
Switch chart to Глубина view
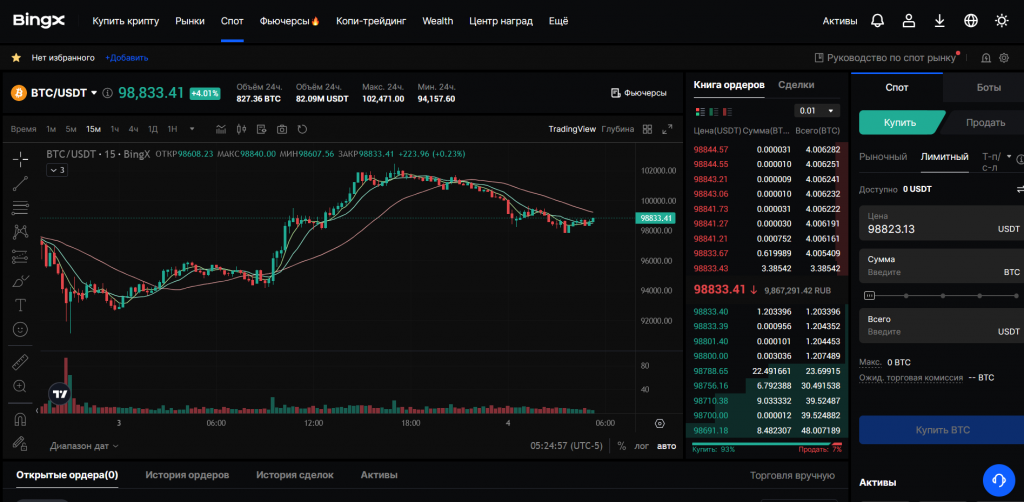coord(618,129)
